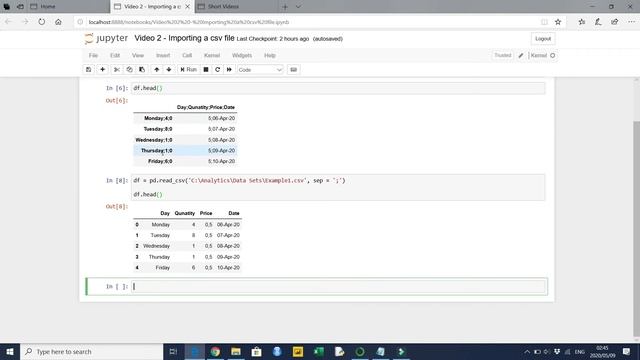Copy selected cells in the toolbar
Viewport: 640px width, 360px height.
129,70
